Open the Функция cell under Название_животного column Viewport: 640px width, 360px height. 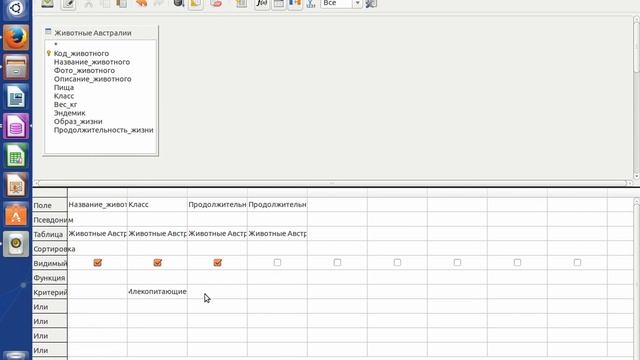[x=97, y=277]
